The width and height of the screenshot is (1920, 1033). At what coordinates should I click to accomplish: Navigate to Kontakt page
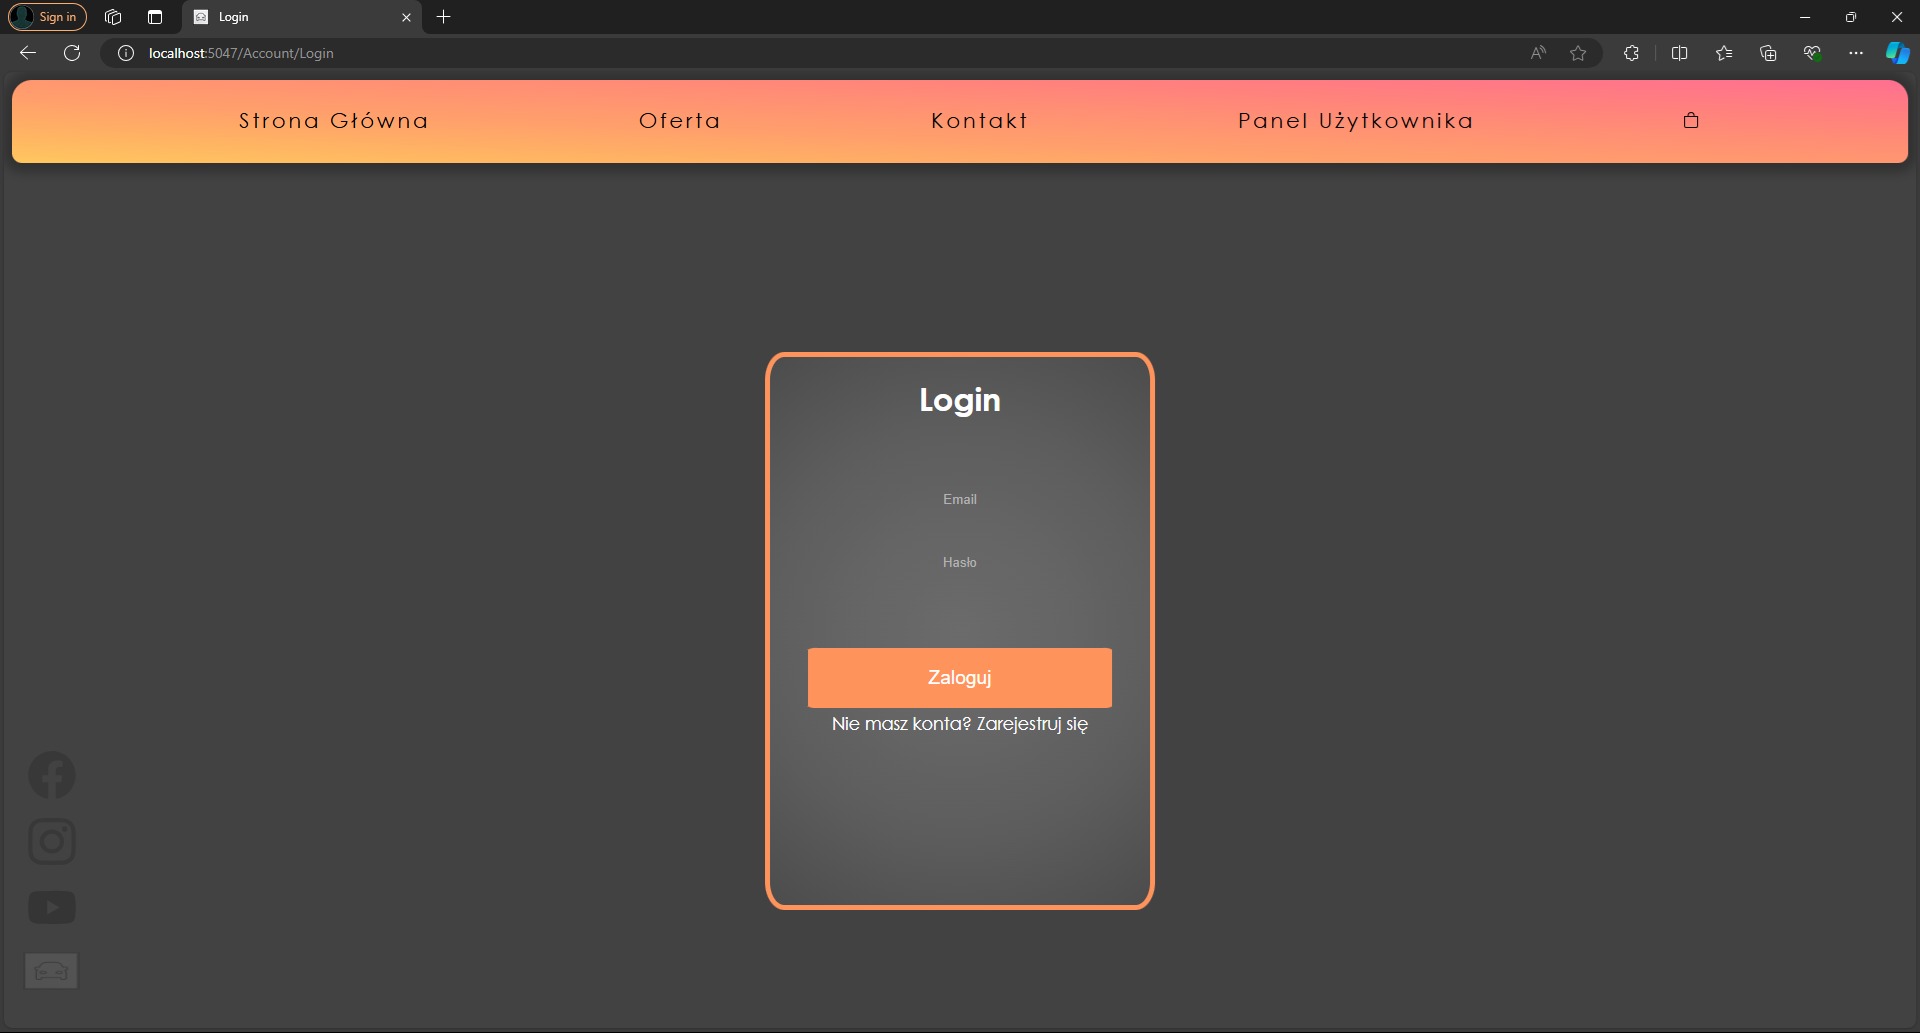coord(979,121)
